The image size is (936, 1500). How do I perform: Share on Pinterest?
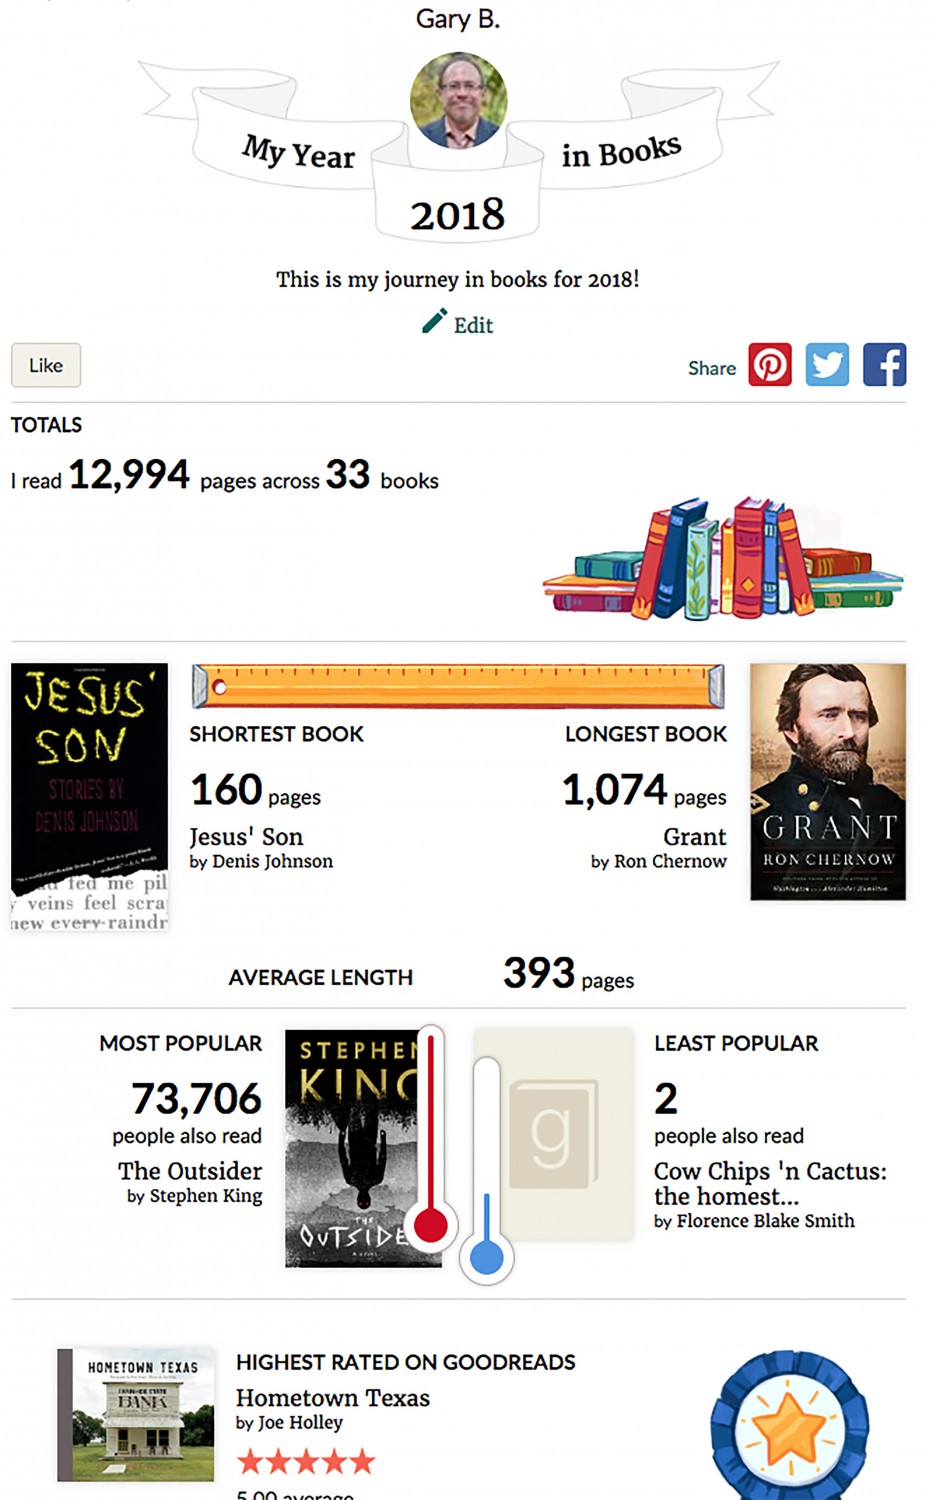click(770, 365)
